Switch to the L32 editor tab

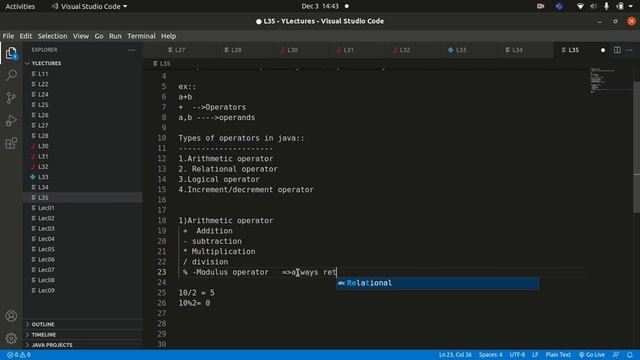point(401,50)
